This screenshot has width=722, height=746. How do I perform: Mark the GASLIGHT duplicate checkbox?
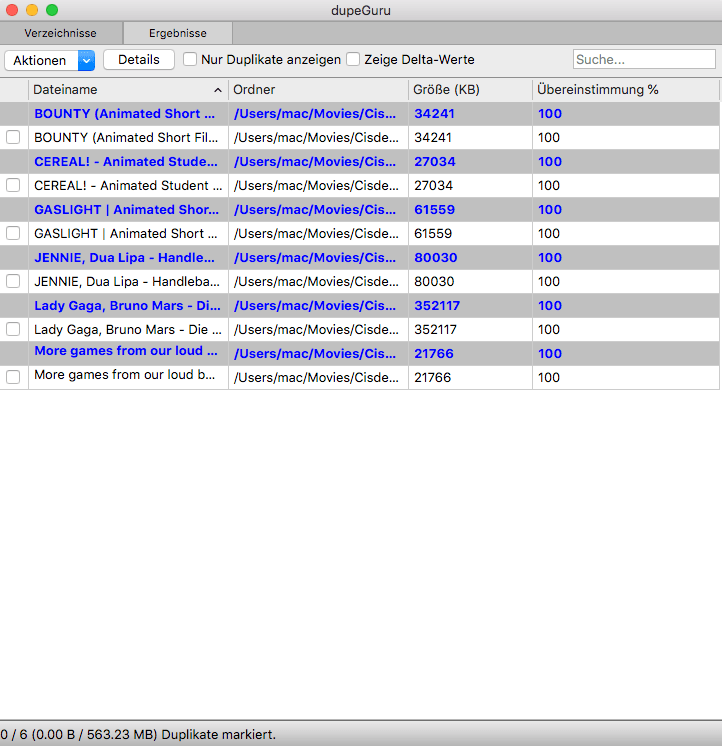(13, 233)
